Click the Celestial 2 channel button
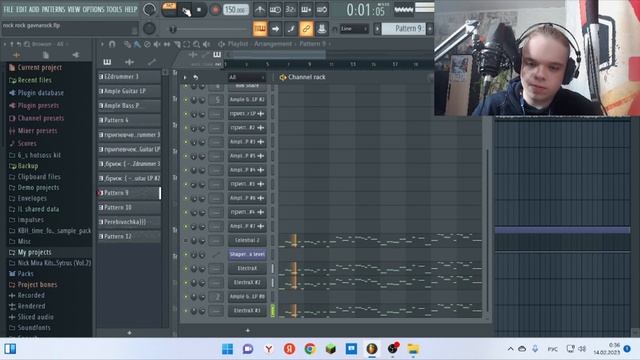Viewport: 640px width, 360px height. [247, 240]
